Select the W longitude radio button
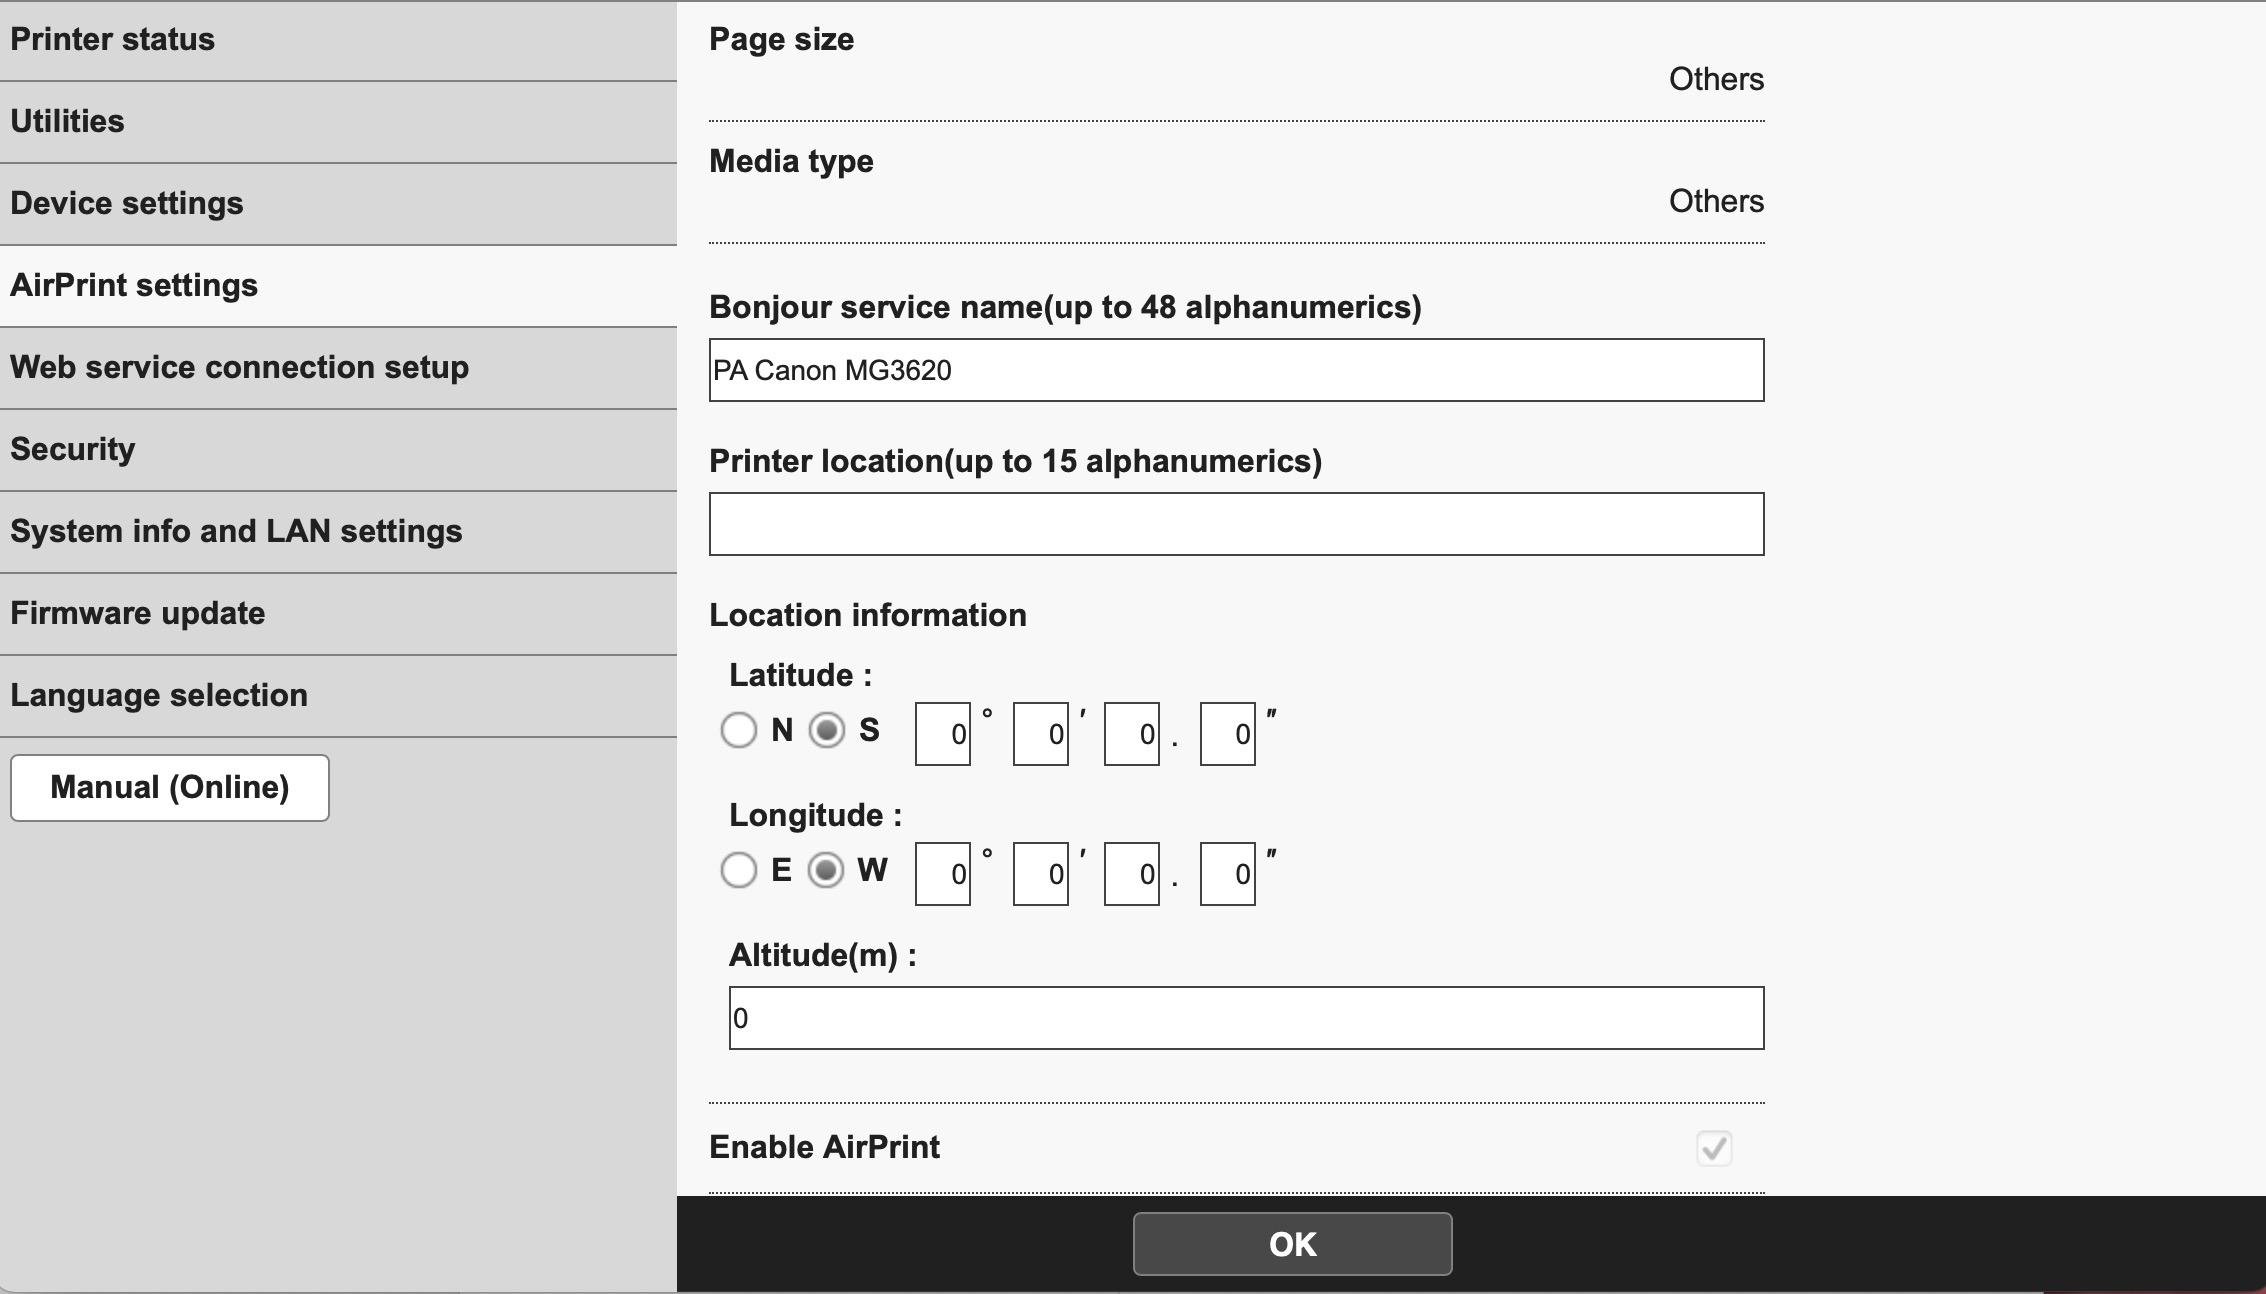Viewport: 2266px width, 1294px height. click(x=827, y=871)
